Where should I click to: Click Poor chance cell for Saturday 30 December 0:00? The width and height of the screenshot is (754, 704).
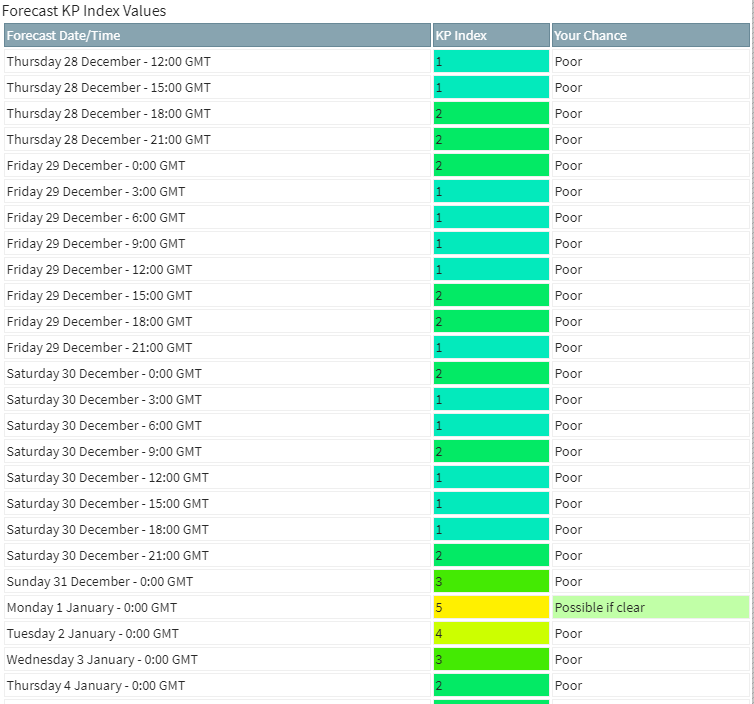tap(651, 373)
